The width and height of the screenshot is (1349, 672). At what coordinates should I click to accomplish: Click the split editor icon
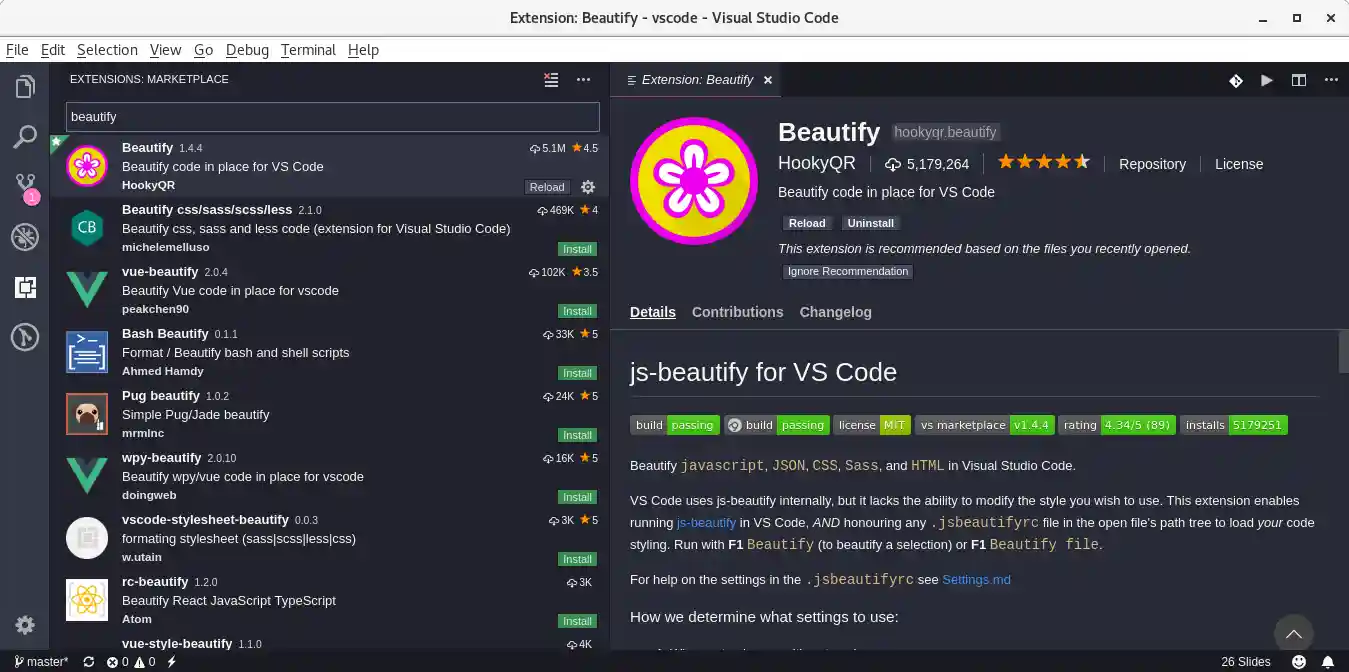click(1298, 80)
